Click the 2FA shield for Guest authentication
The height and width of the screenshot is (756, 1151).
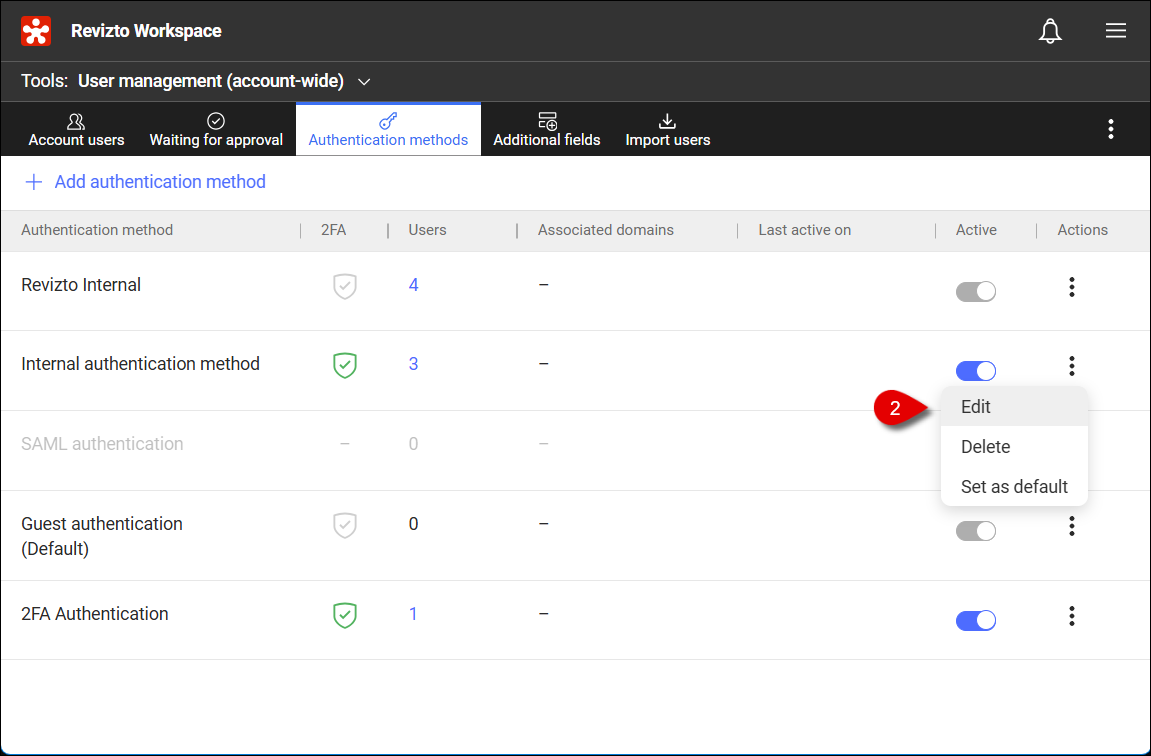click(x=344, y=525)
